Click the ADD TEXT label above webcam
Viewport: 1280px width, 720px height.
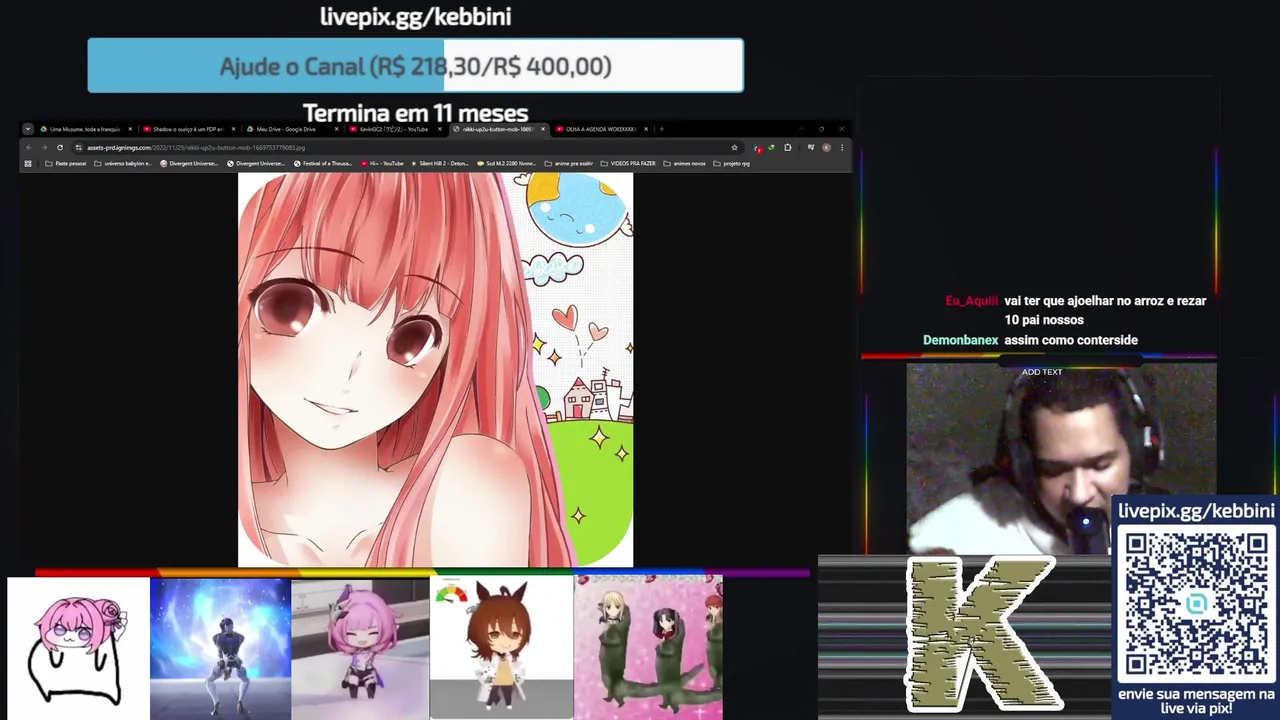click(1042, 372)
